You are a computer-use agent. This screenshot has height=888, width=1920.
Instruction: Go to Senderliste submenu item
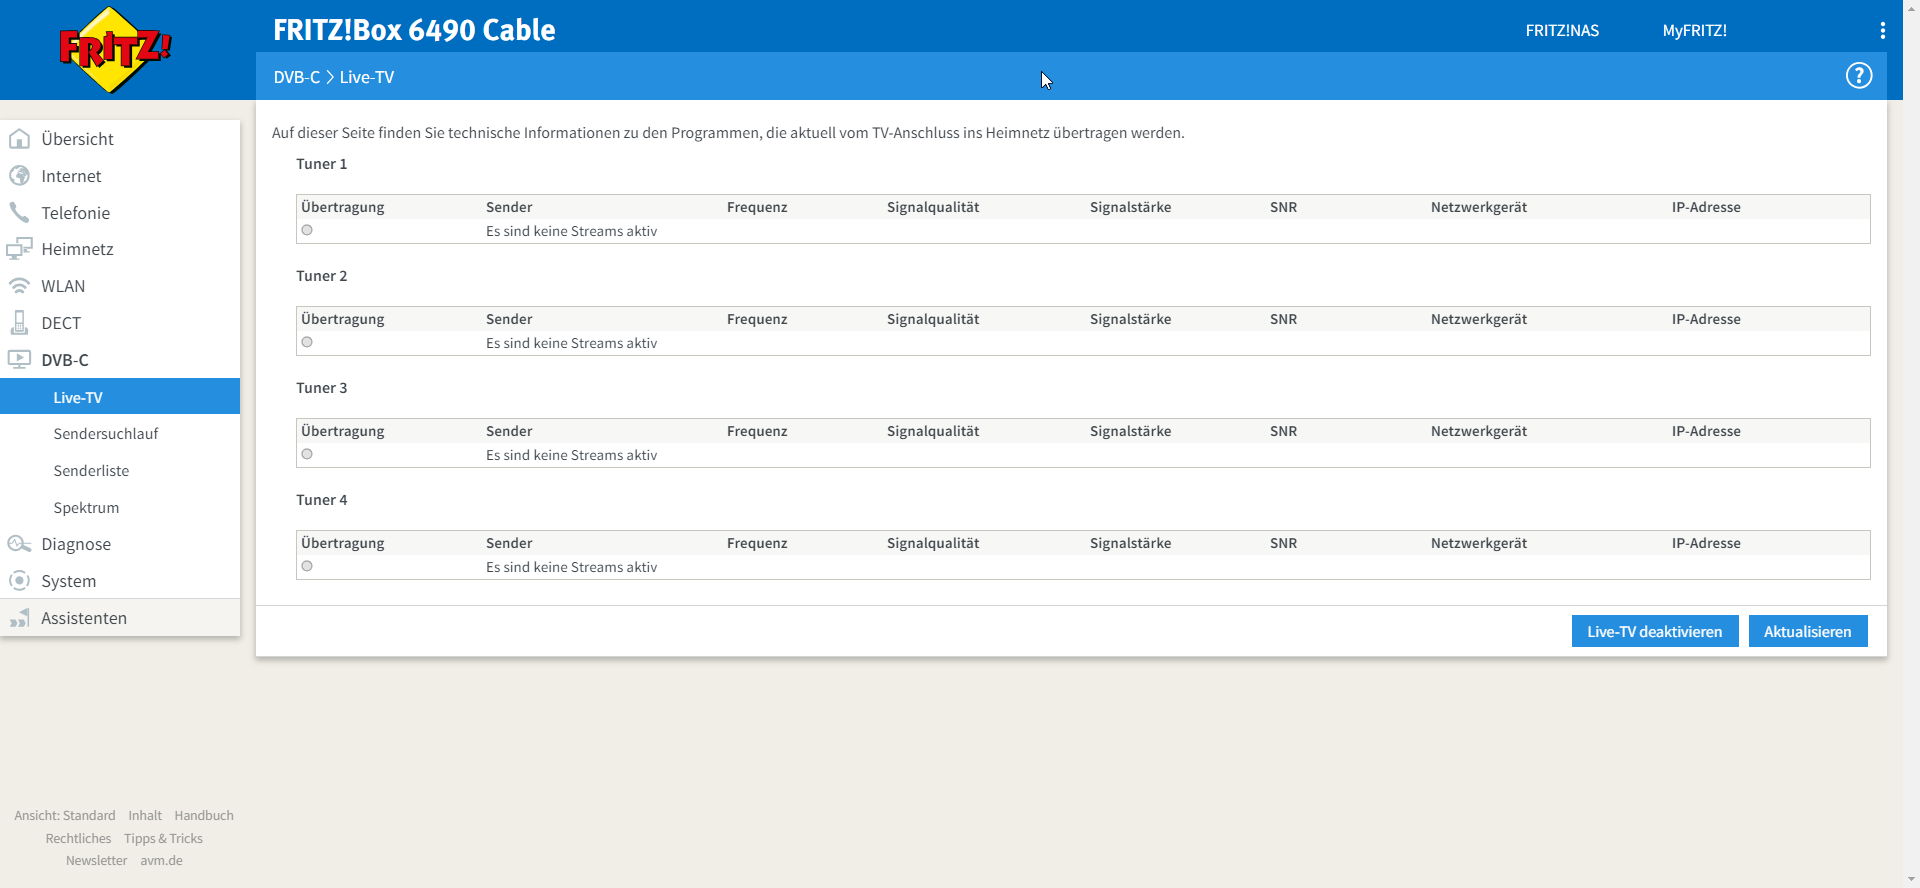pos(120,471)
